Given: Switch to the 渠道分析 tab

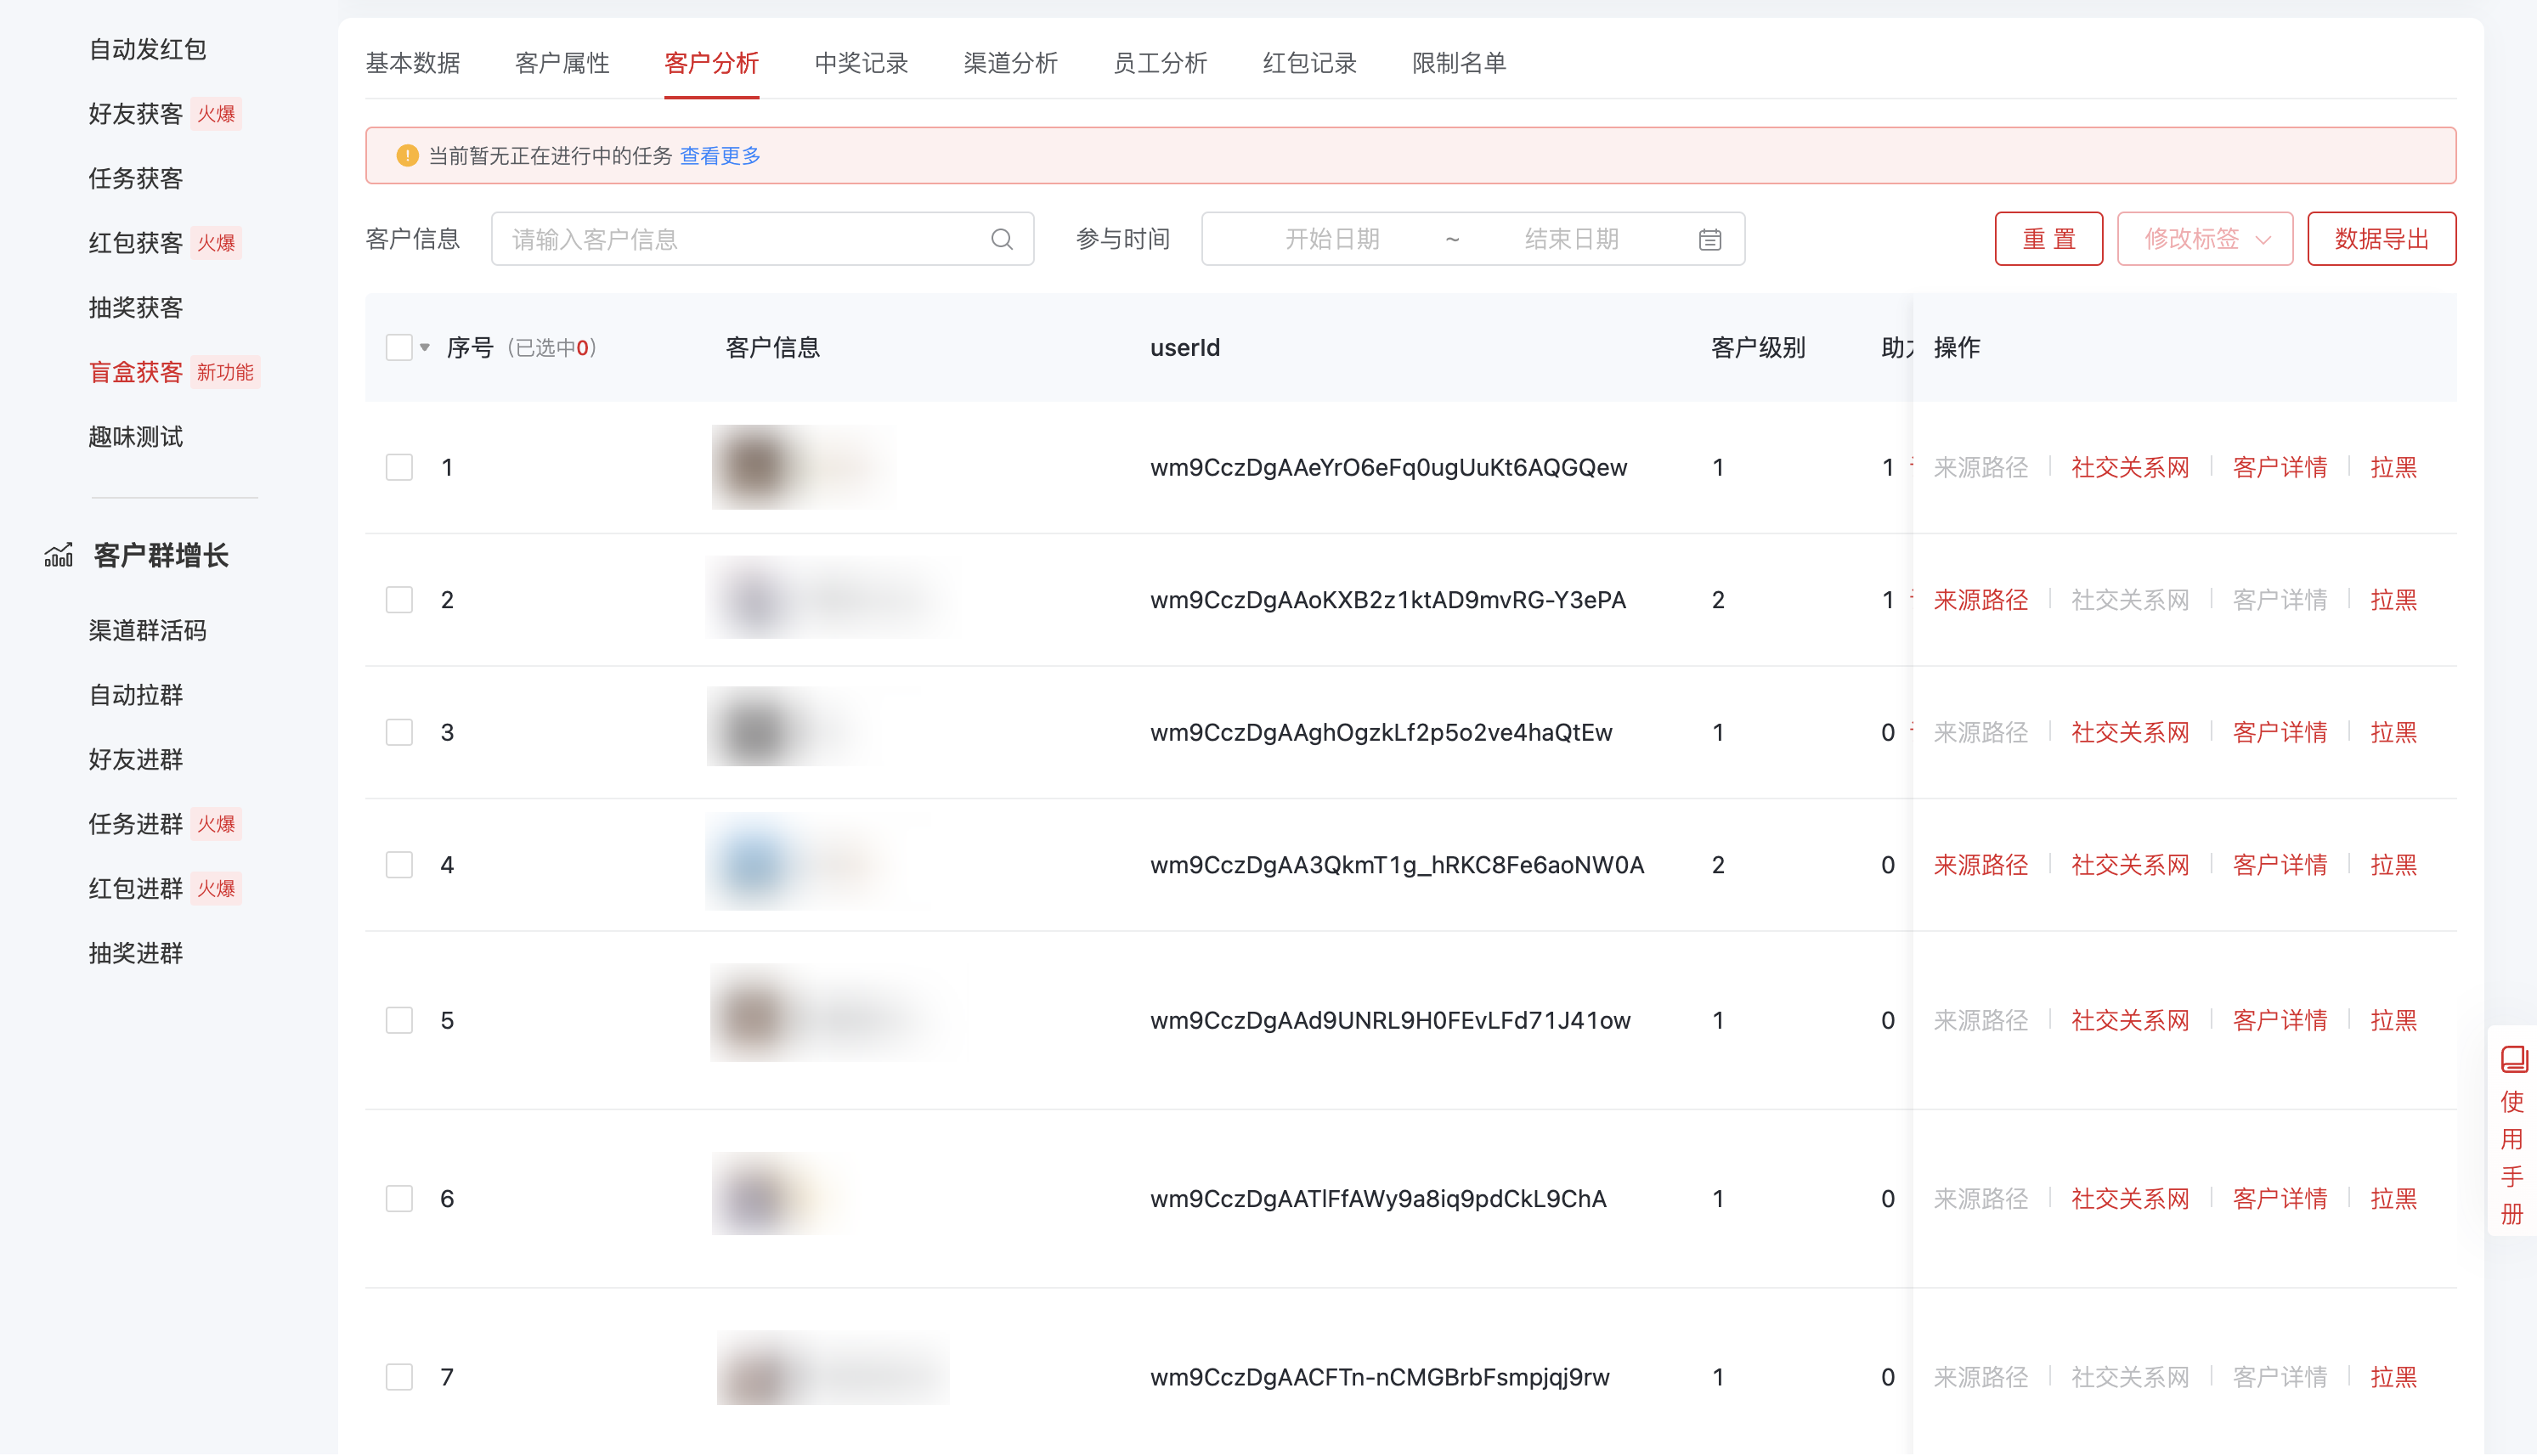Looking at the screenshot, I should click(x=1010, y=63).
